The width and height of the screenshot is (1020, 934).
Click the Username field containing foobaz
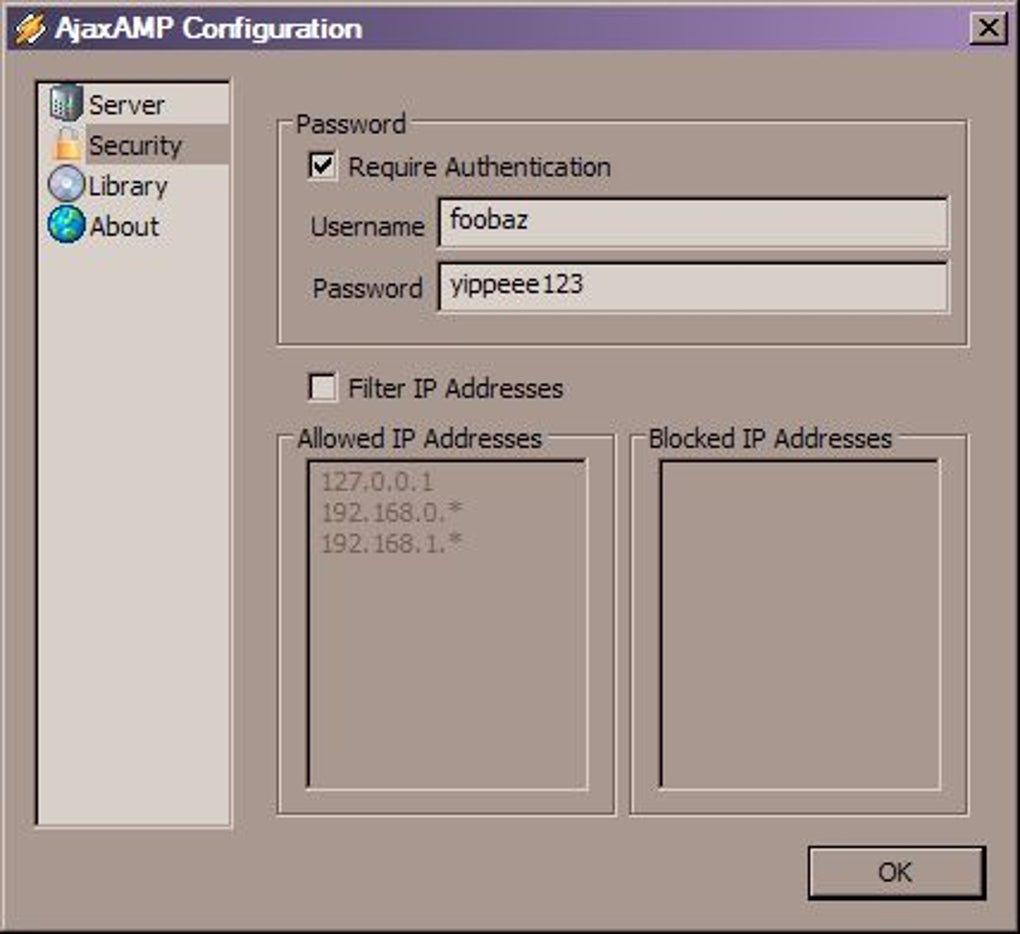pos(693,223)
